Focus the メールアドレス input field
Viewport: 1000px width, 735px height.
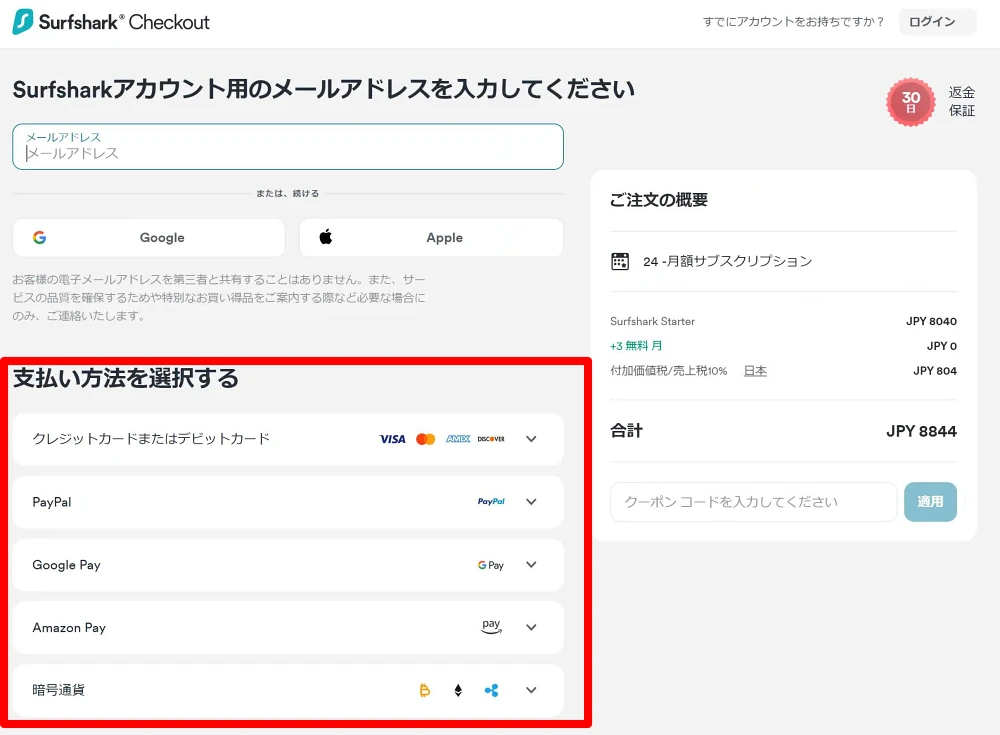pos(288,147)
